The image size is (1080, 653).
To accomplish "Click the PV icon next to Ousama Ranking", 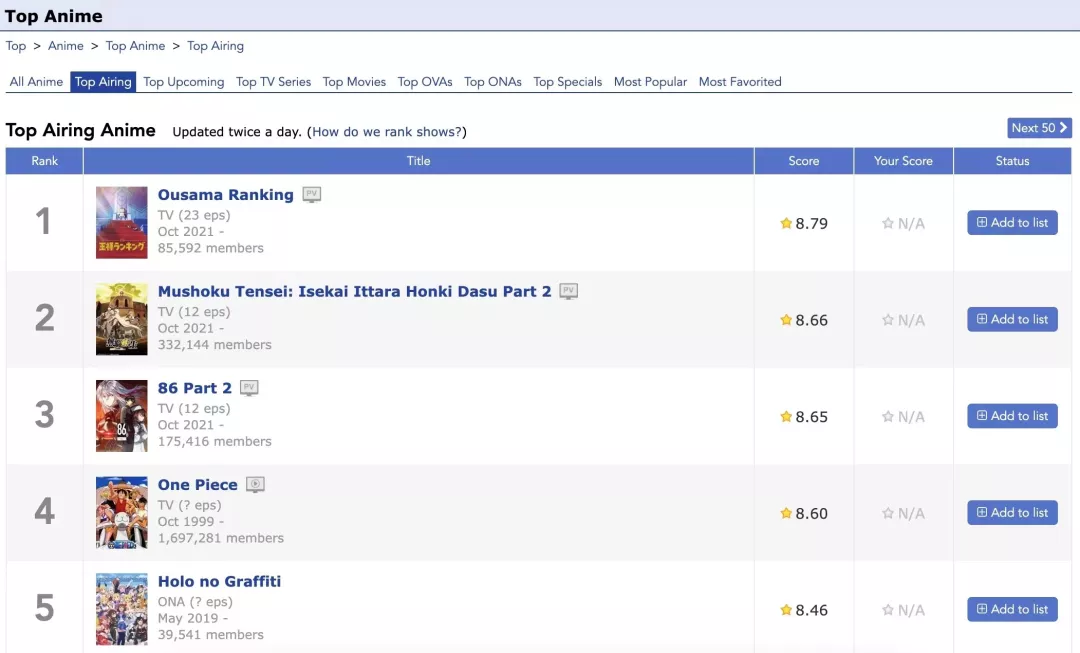I will [x=312, y=195].
